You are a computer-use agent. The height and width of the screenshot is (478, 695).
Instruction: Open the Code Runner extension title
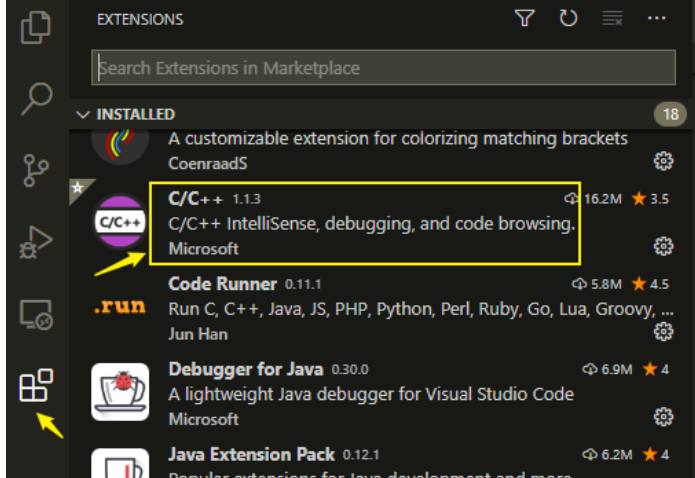pos(223,284)
